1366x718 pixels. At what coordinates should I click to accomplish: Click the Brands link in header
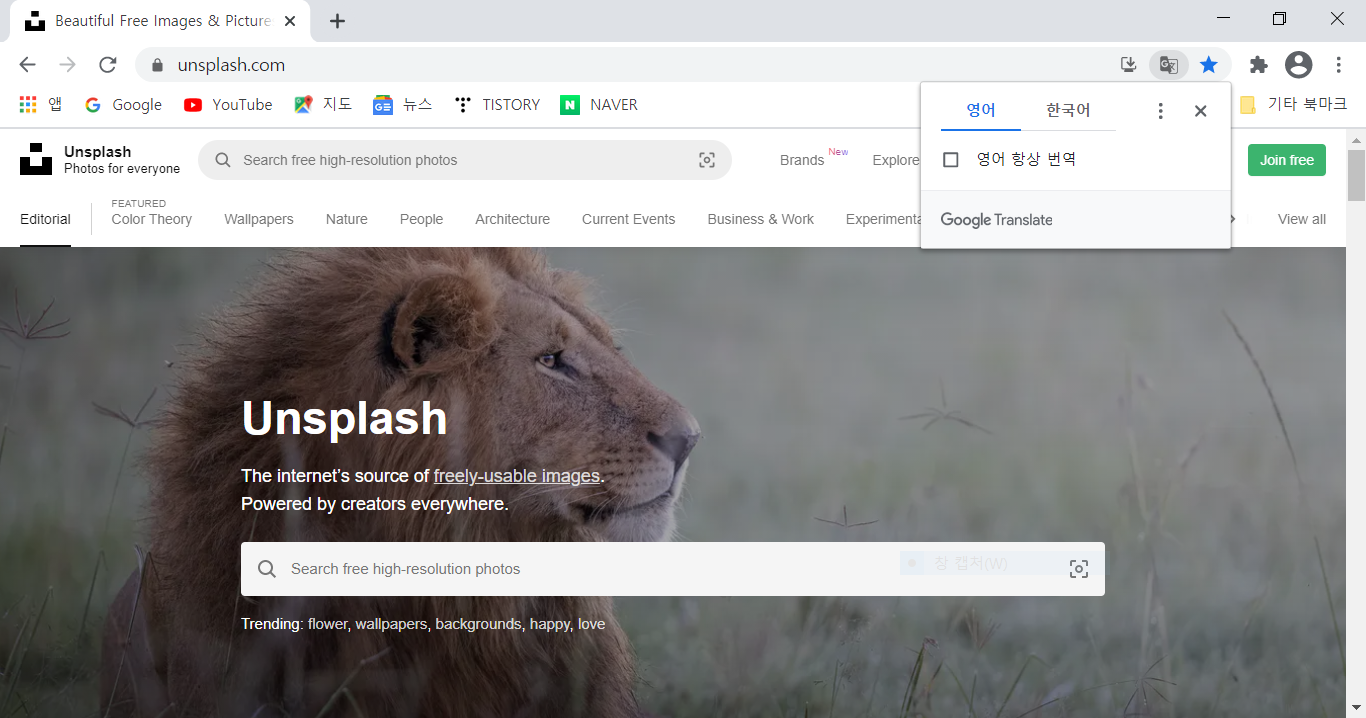[802, 160]
